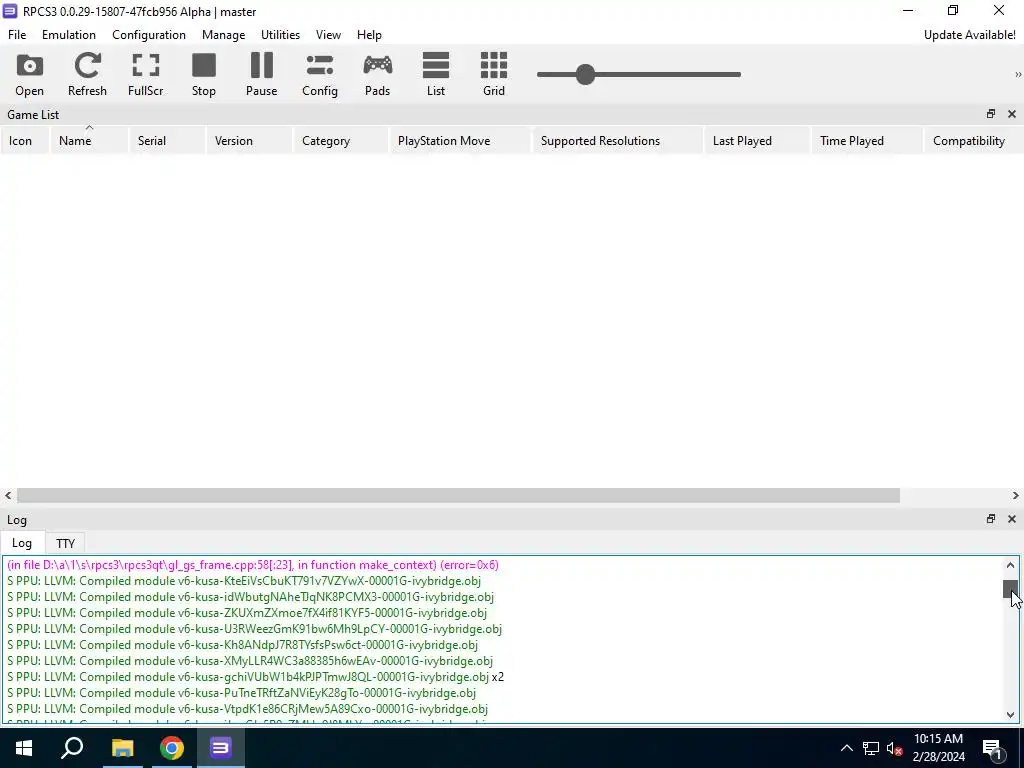Click the icon size slider handle
1024x768 pixels.
tap(585, 74)
